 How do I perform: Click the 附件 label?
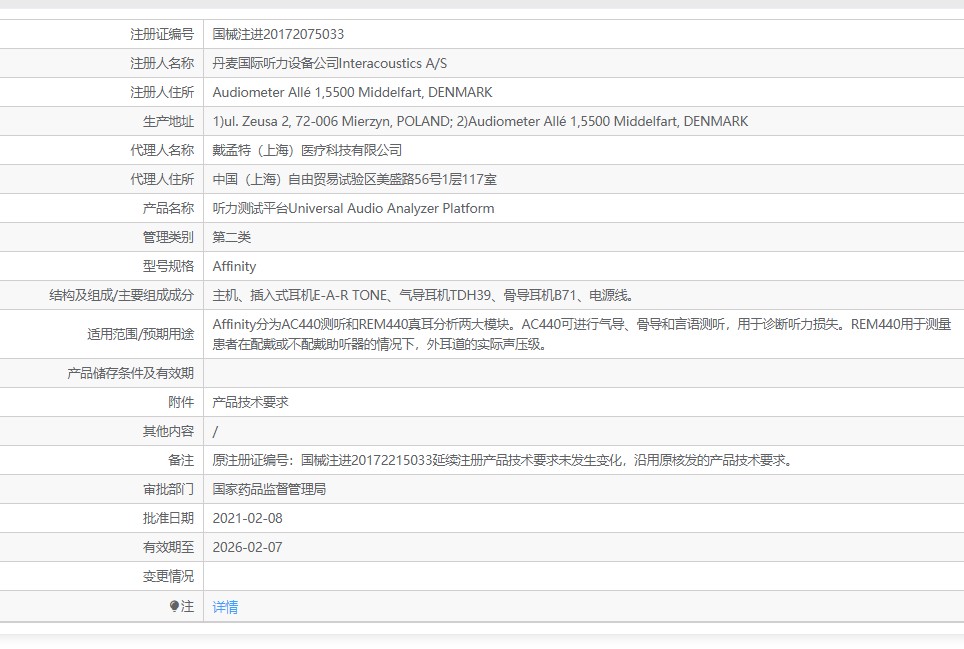point(181,403)
